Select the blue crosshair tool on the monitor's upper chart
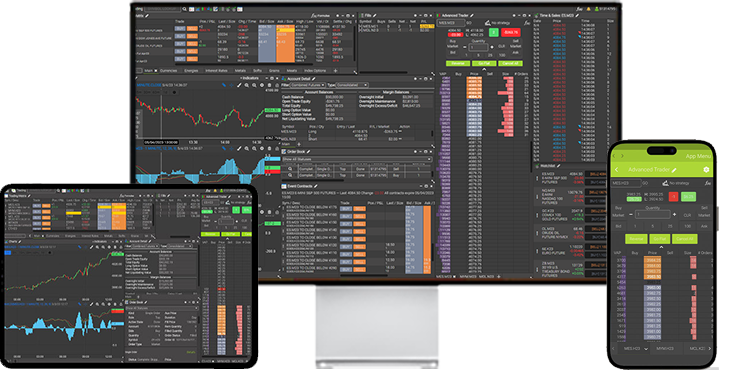Image resolution: width=731 pixels, height=371 pixels. [x=231, y=85]
